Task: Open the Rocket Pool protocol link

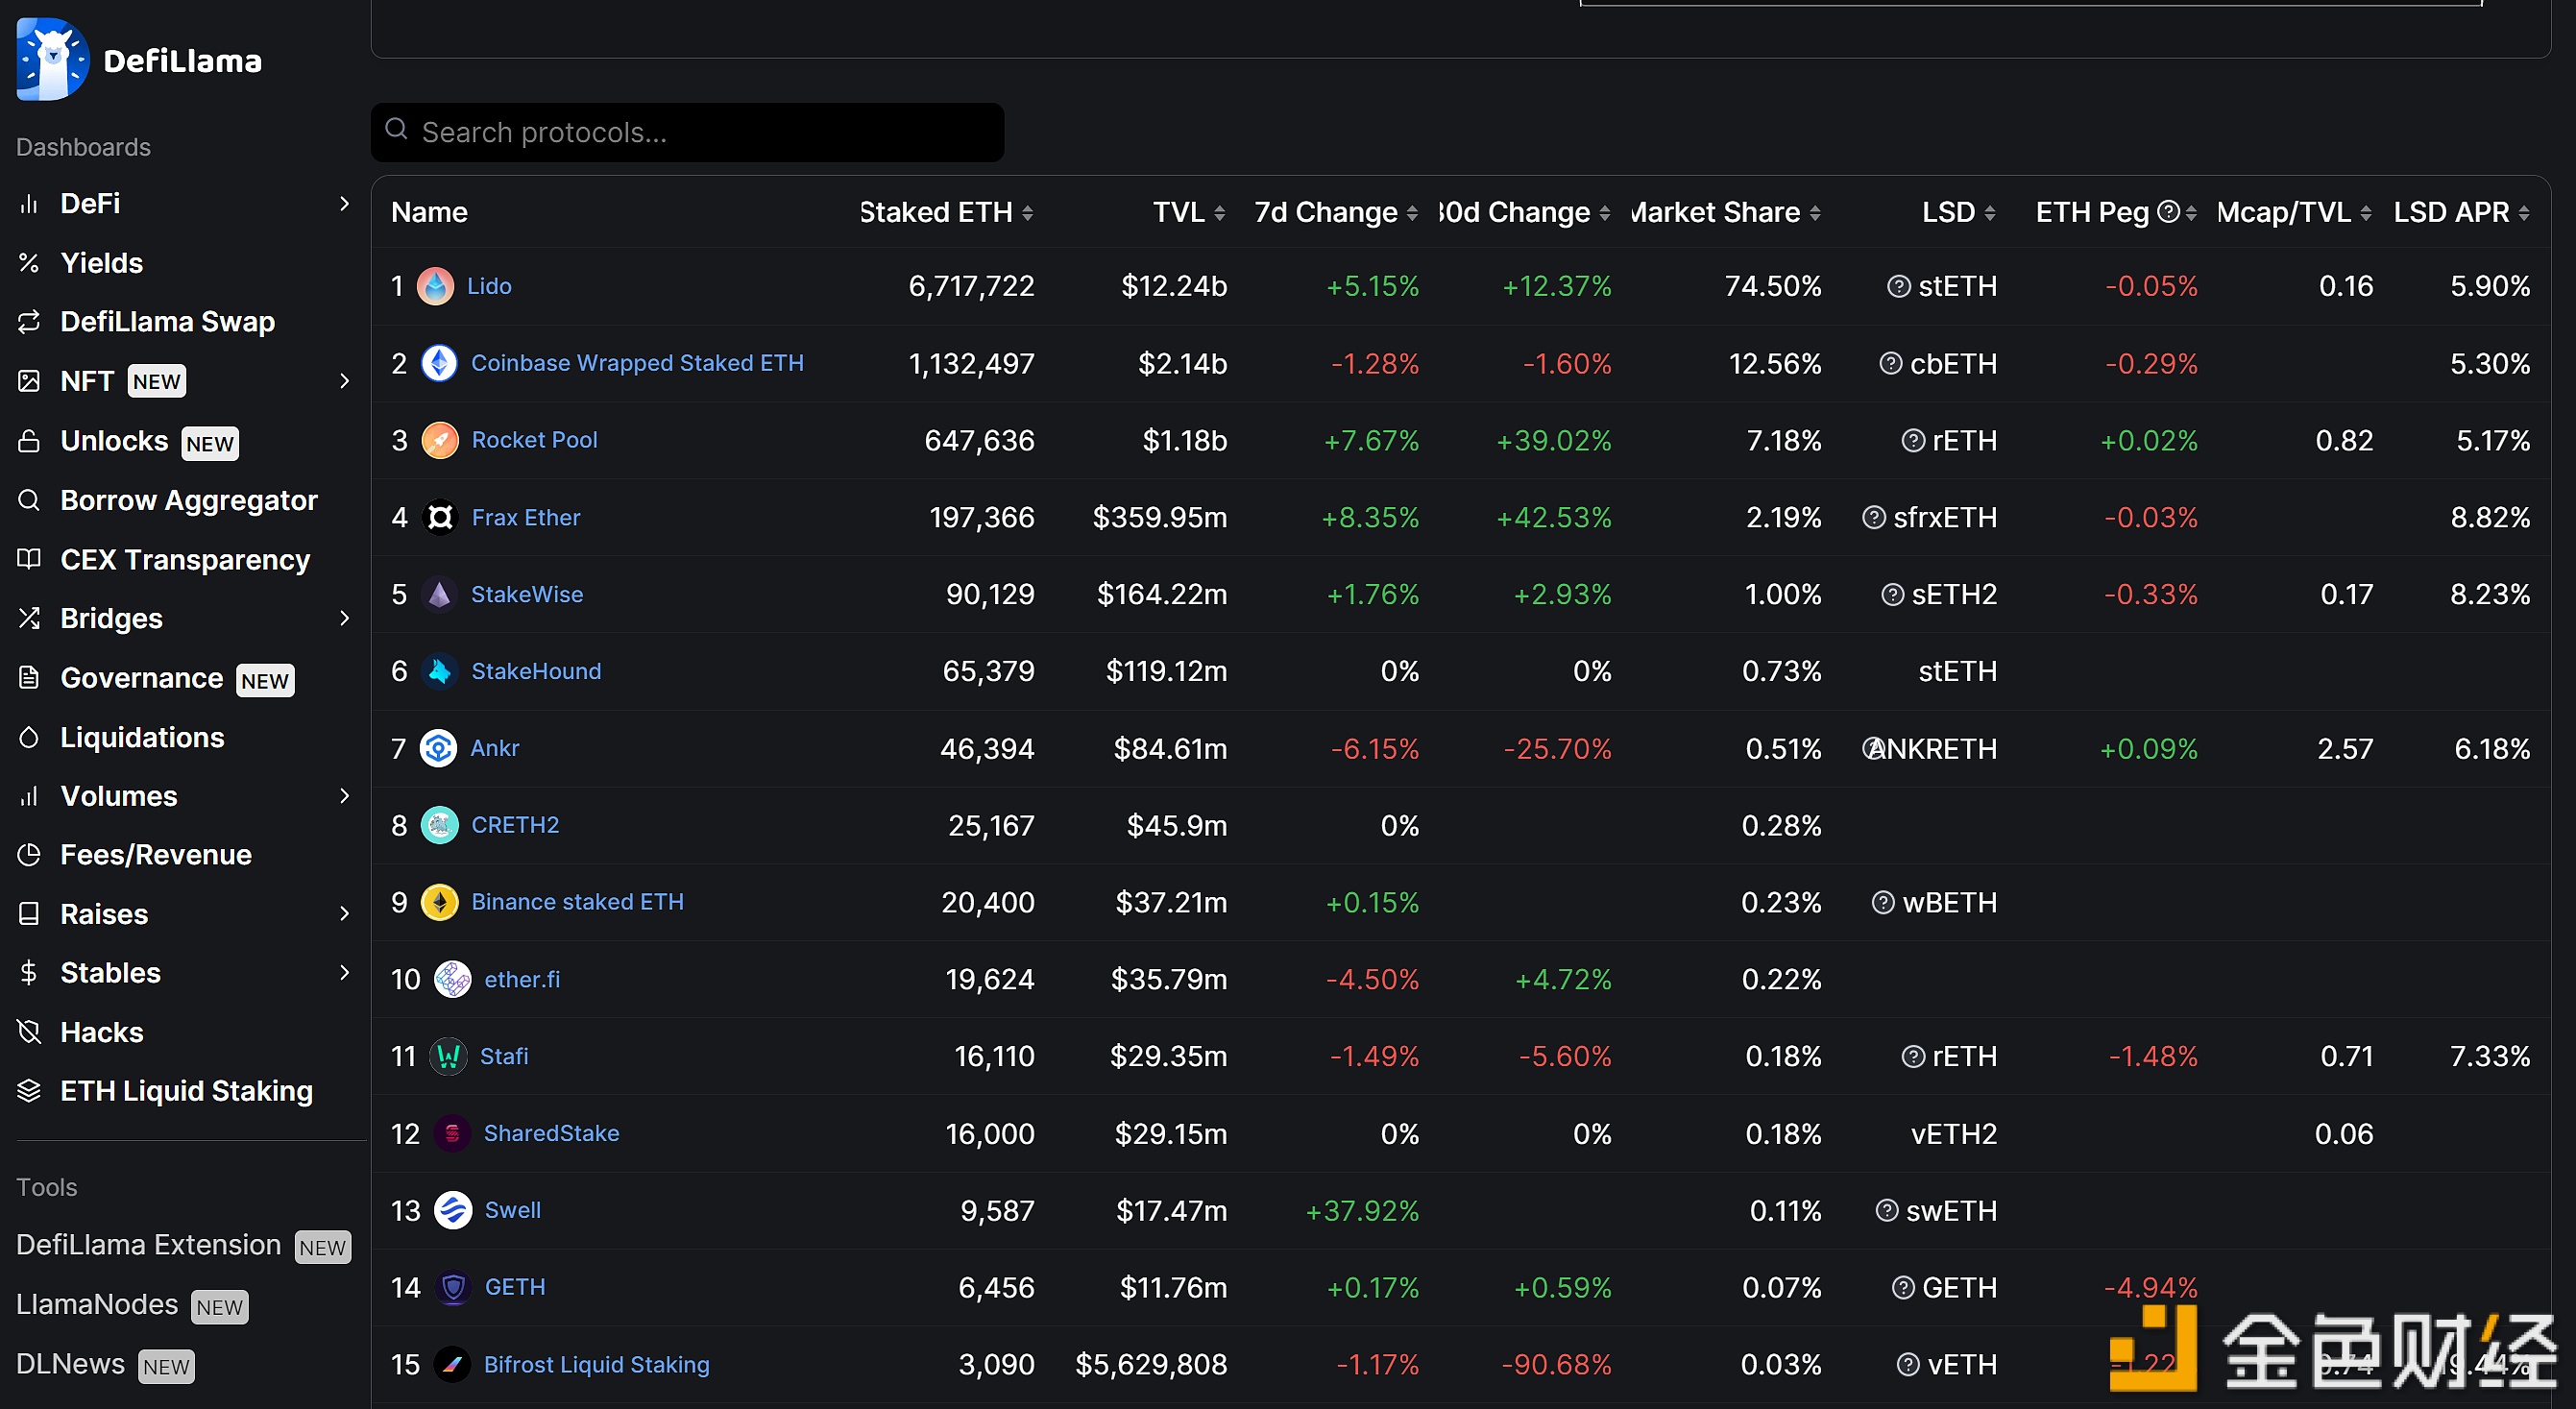Action: click(x=534, y=441)
